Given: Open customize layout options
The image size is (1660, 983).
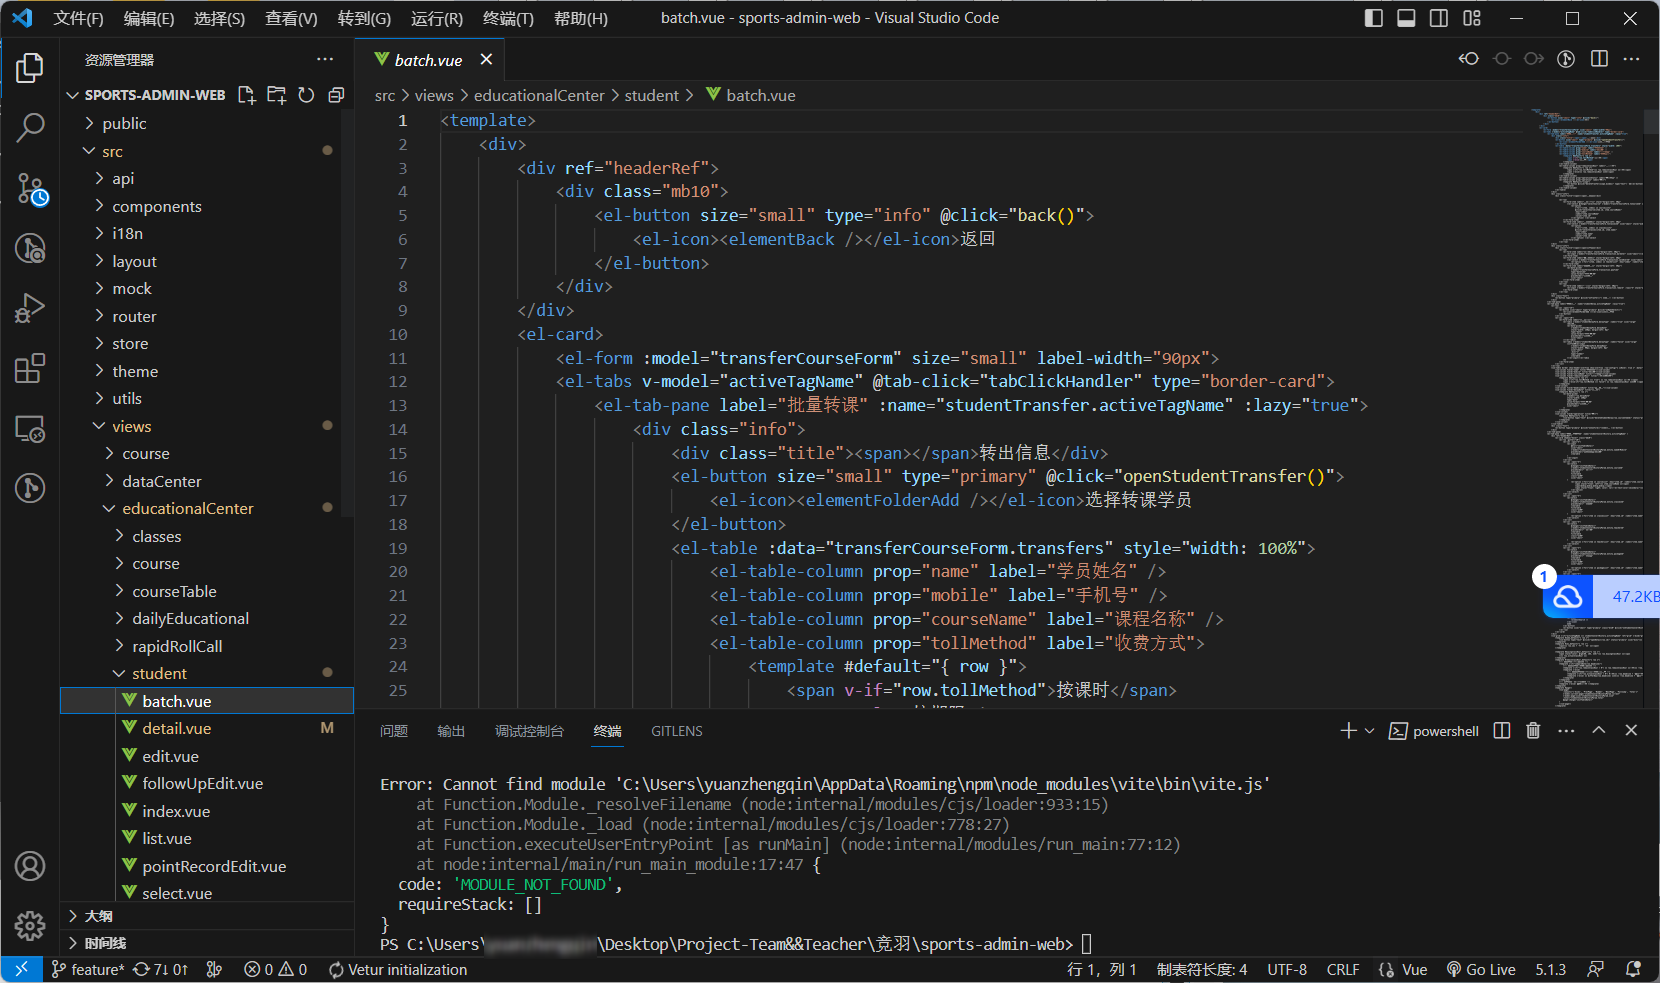Looking at the screenshot, I should pos(1472,18).
